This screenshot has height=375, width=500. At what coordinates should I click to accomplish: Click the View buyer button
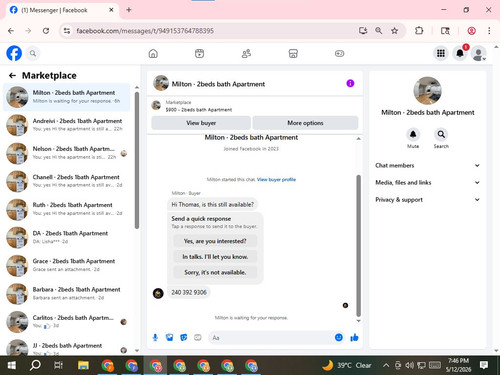tap(201, 123)
